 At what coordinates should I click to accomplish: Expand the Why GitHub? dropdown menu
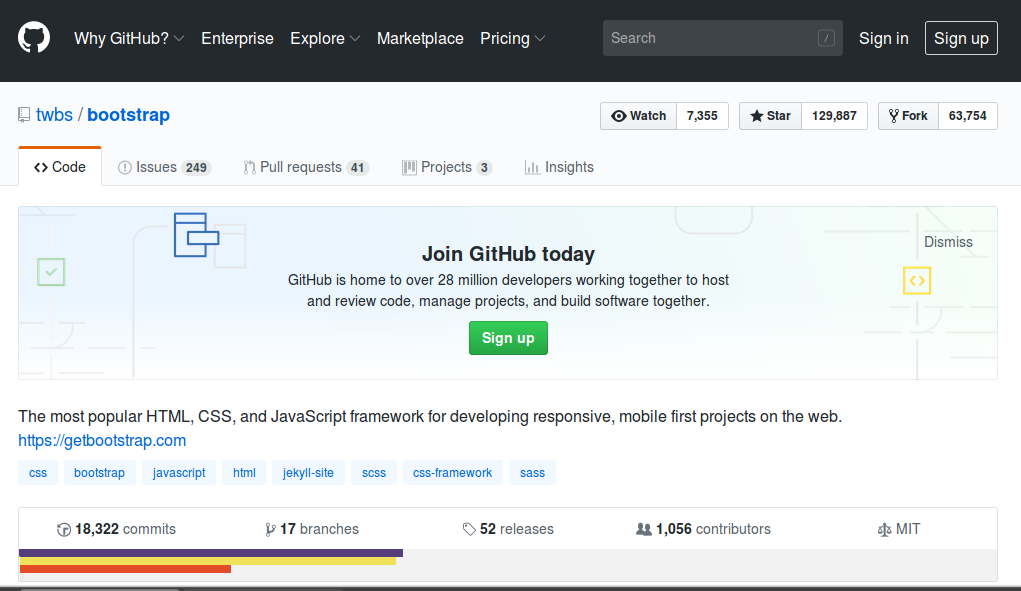click(x=128, y=39)
